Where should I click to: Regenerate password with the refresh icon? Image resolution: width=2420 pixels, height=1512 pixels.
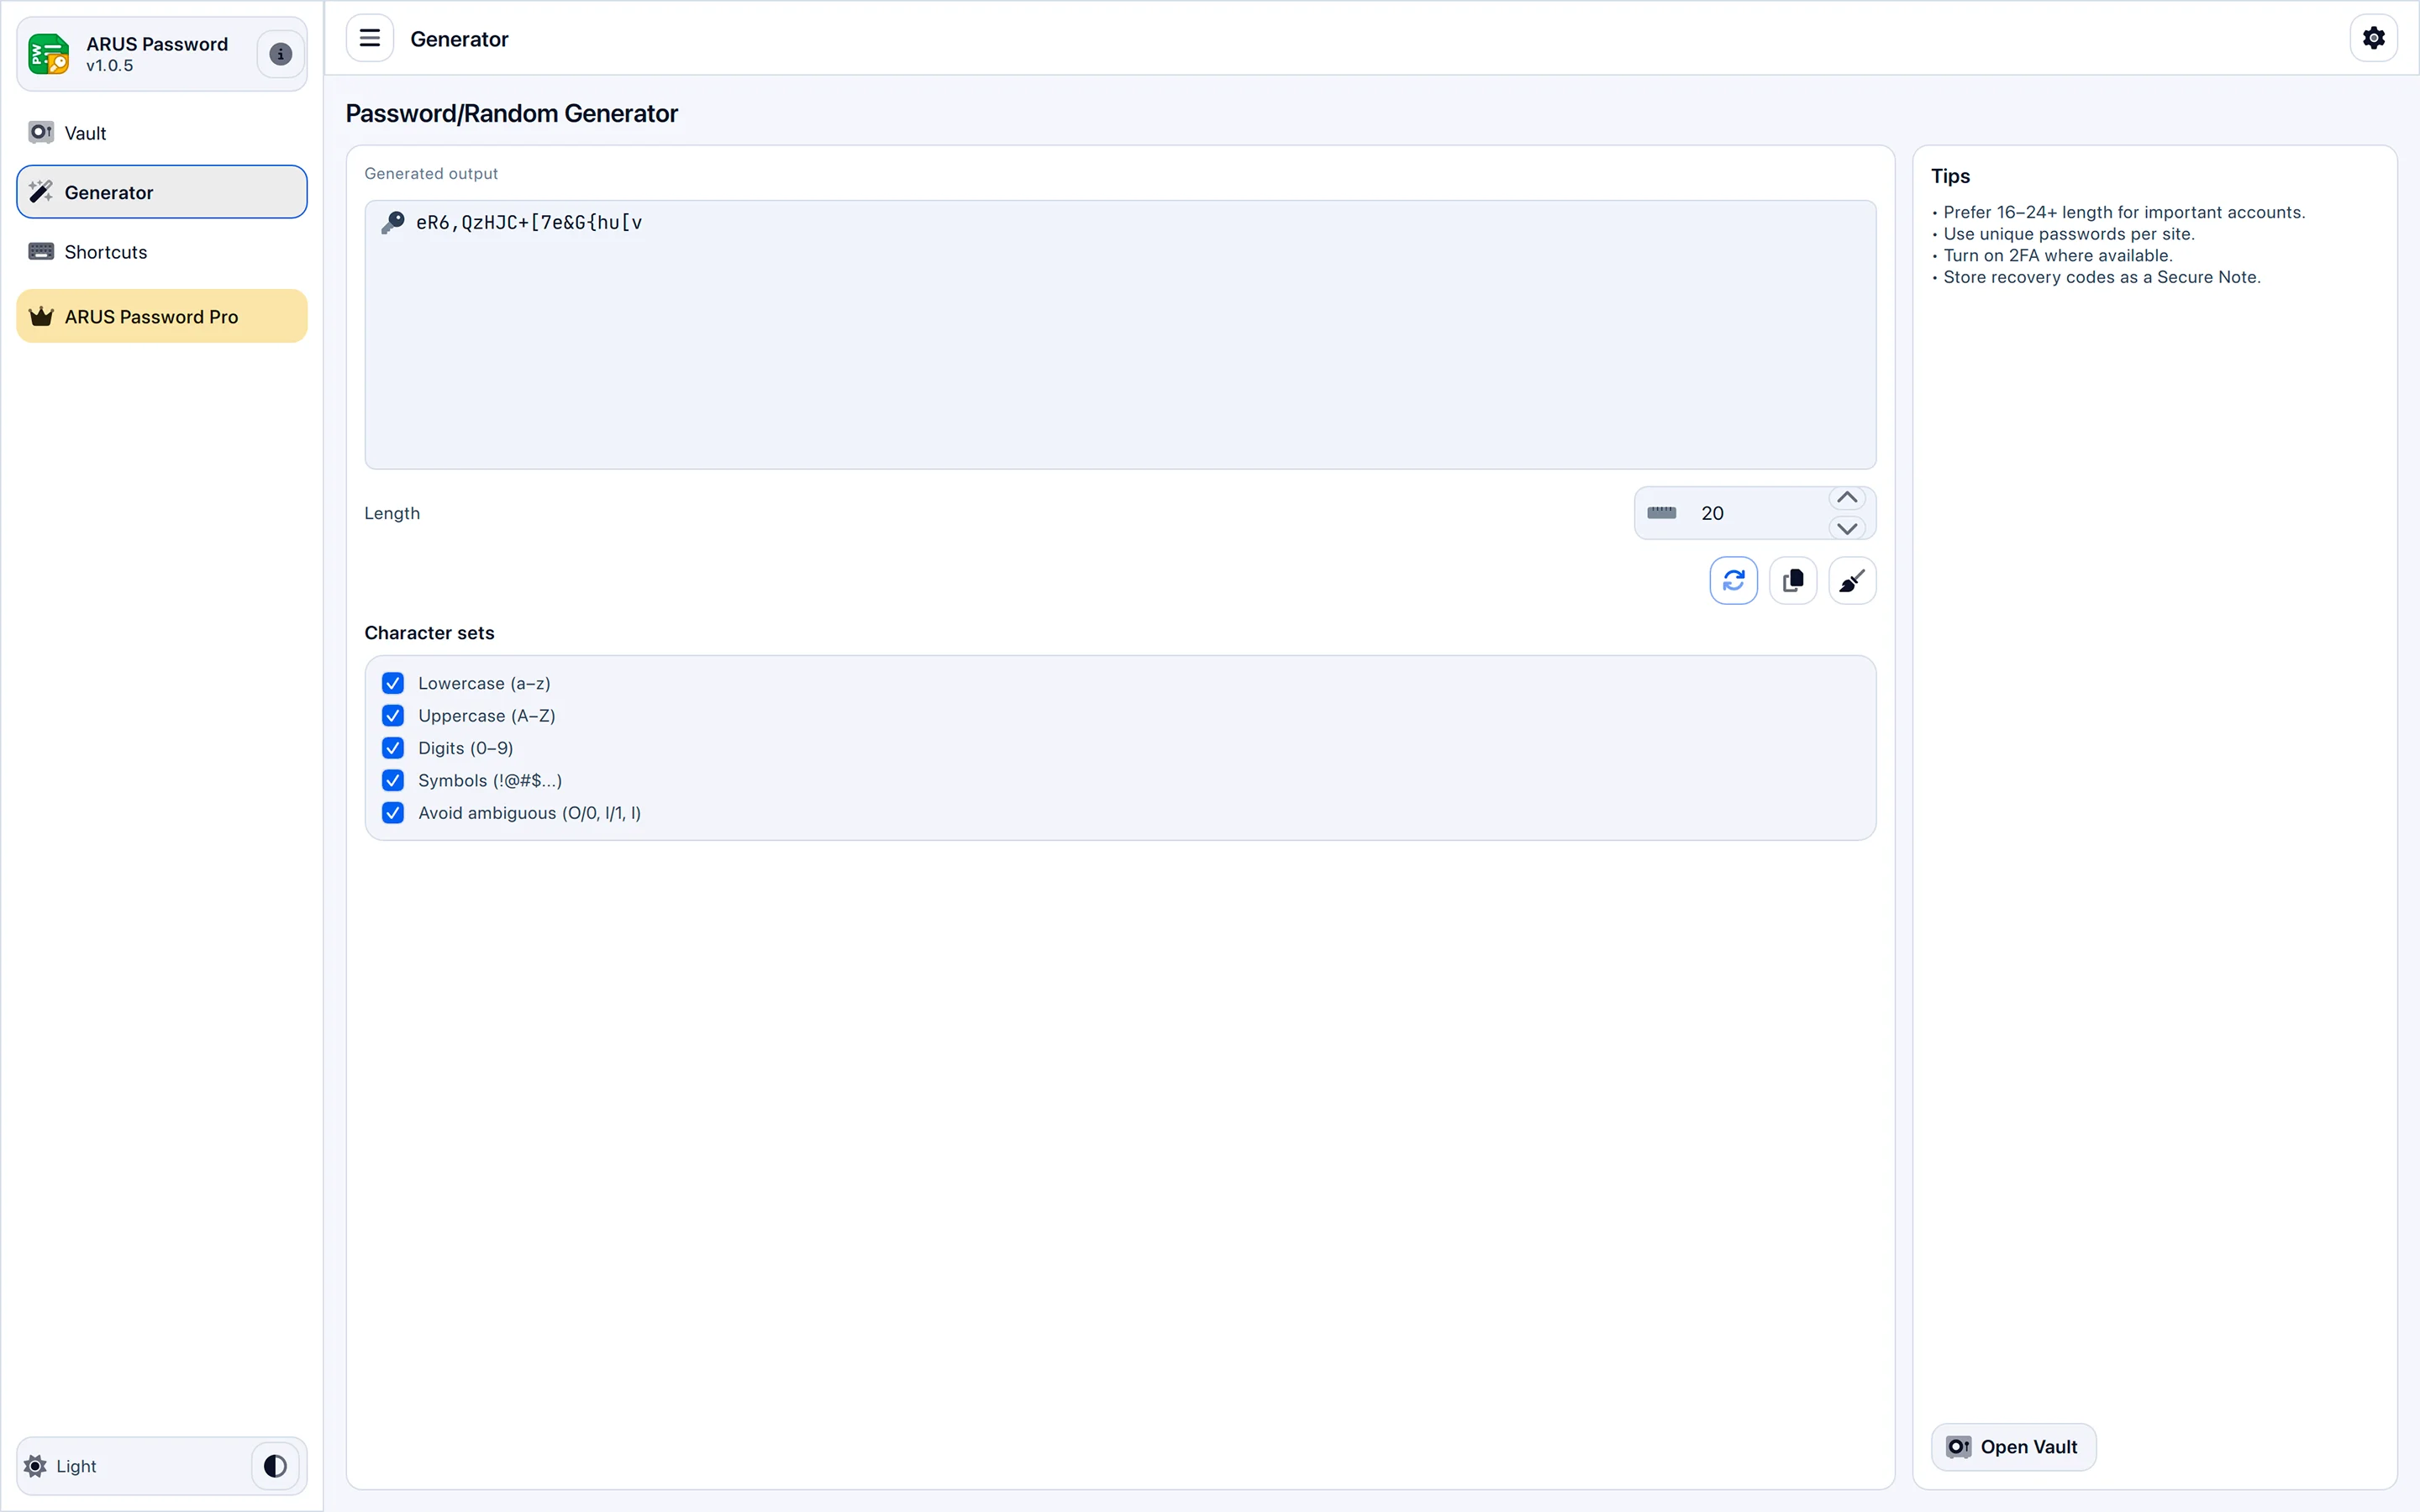click(1733, 580)
